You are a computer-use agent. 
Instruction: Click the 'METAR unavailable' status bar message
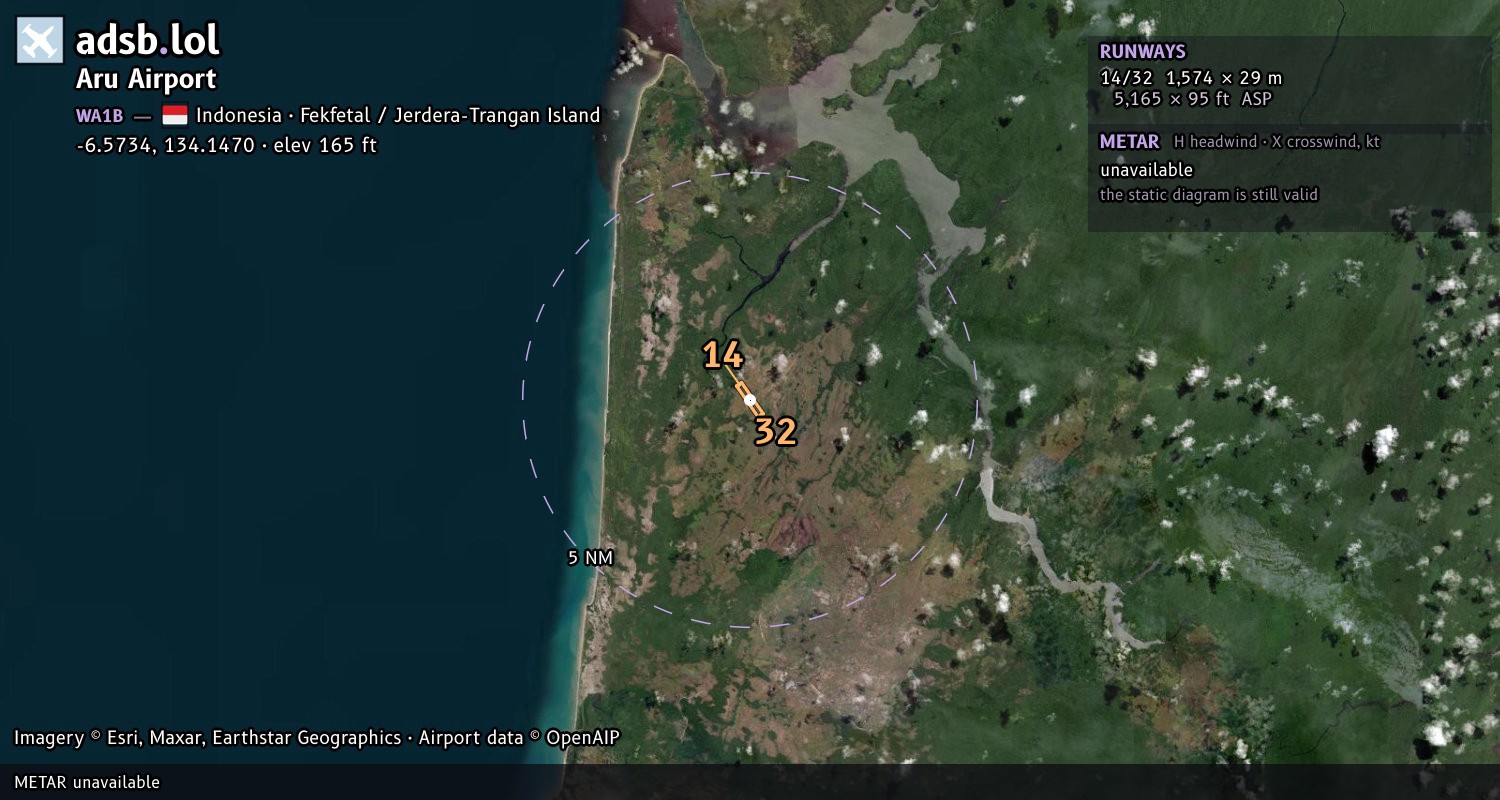tap(87, 782)
